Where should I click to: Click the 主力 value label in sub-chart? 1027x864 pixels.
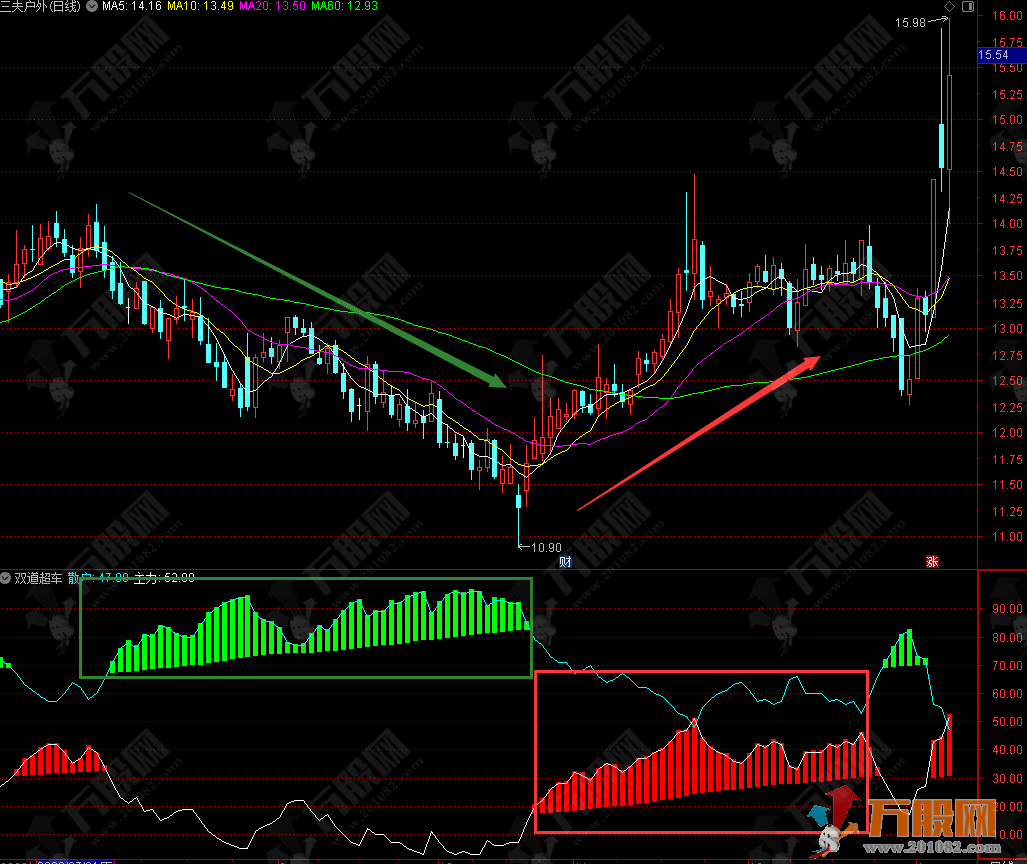point(163,578)
